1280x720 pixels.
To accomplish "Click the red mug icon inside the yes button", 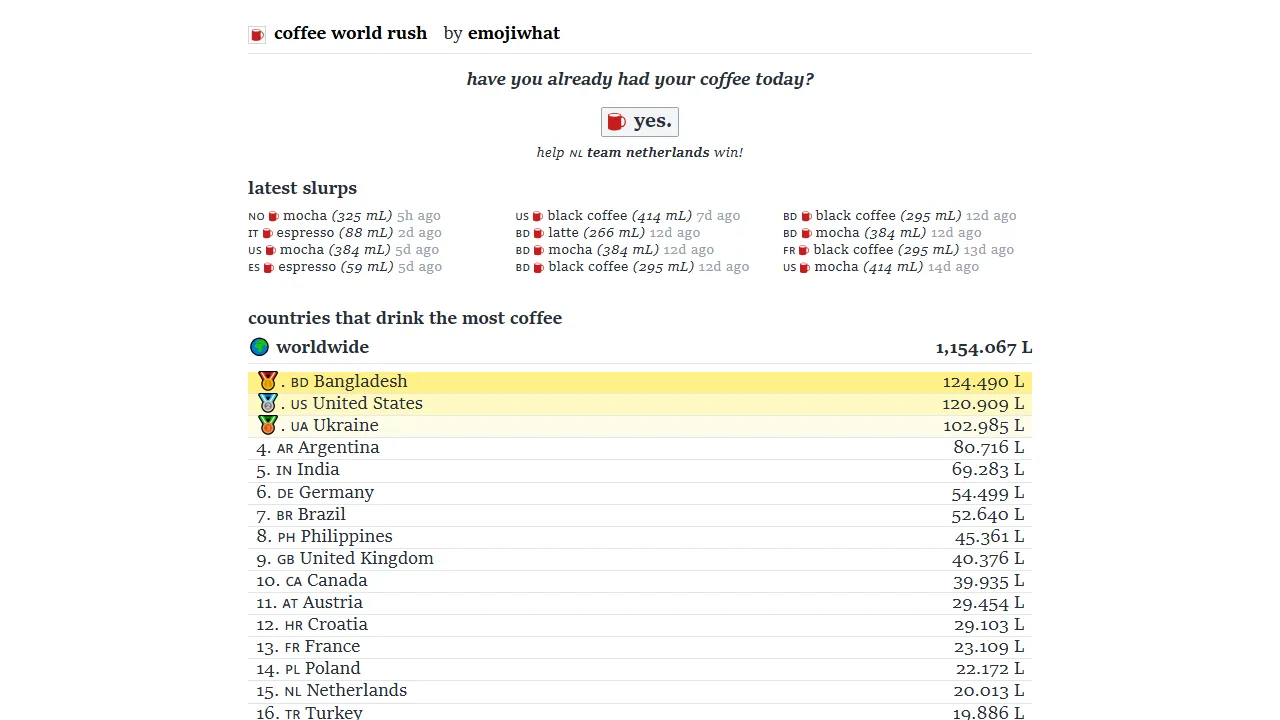I will pyautogui.click(x=616, y=121).
